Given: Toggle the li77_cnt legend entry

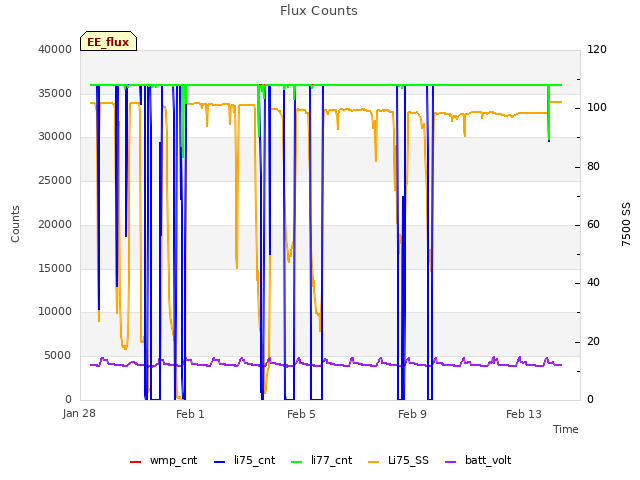Looking at the screenshot, I should coord(322,461).
